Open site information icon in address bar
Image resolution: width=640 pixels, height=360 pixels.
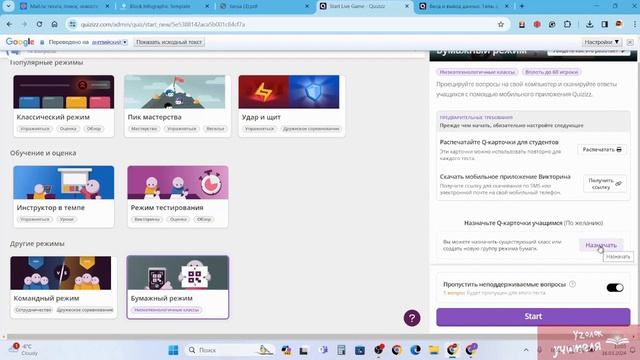73,24
